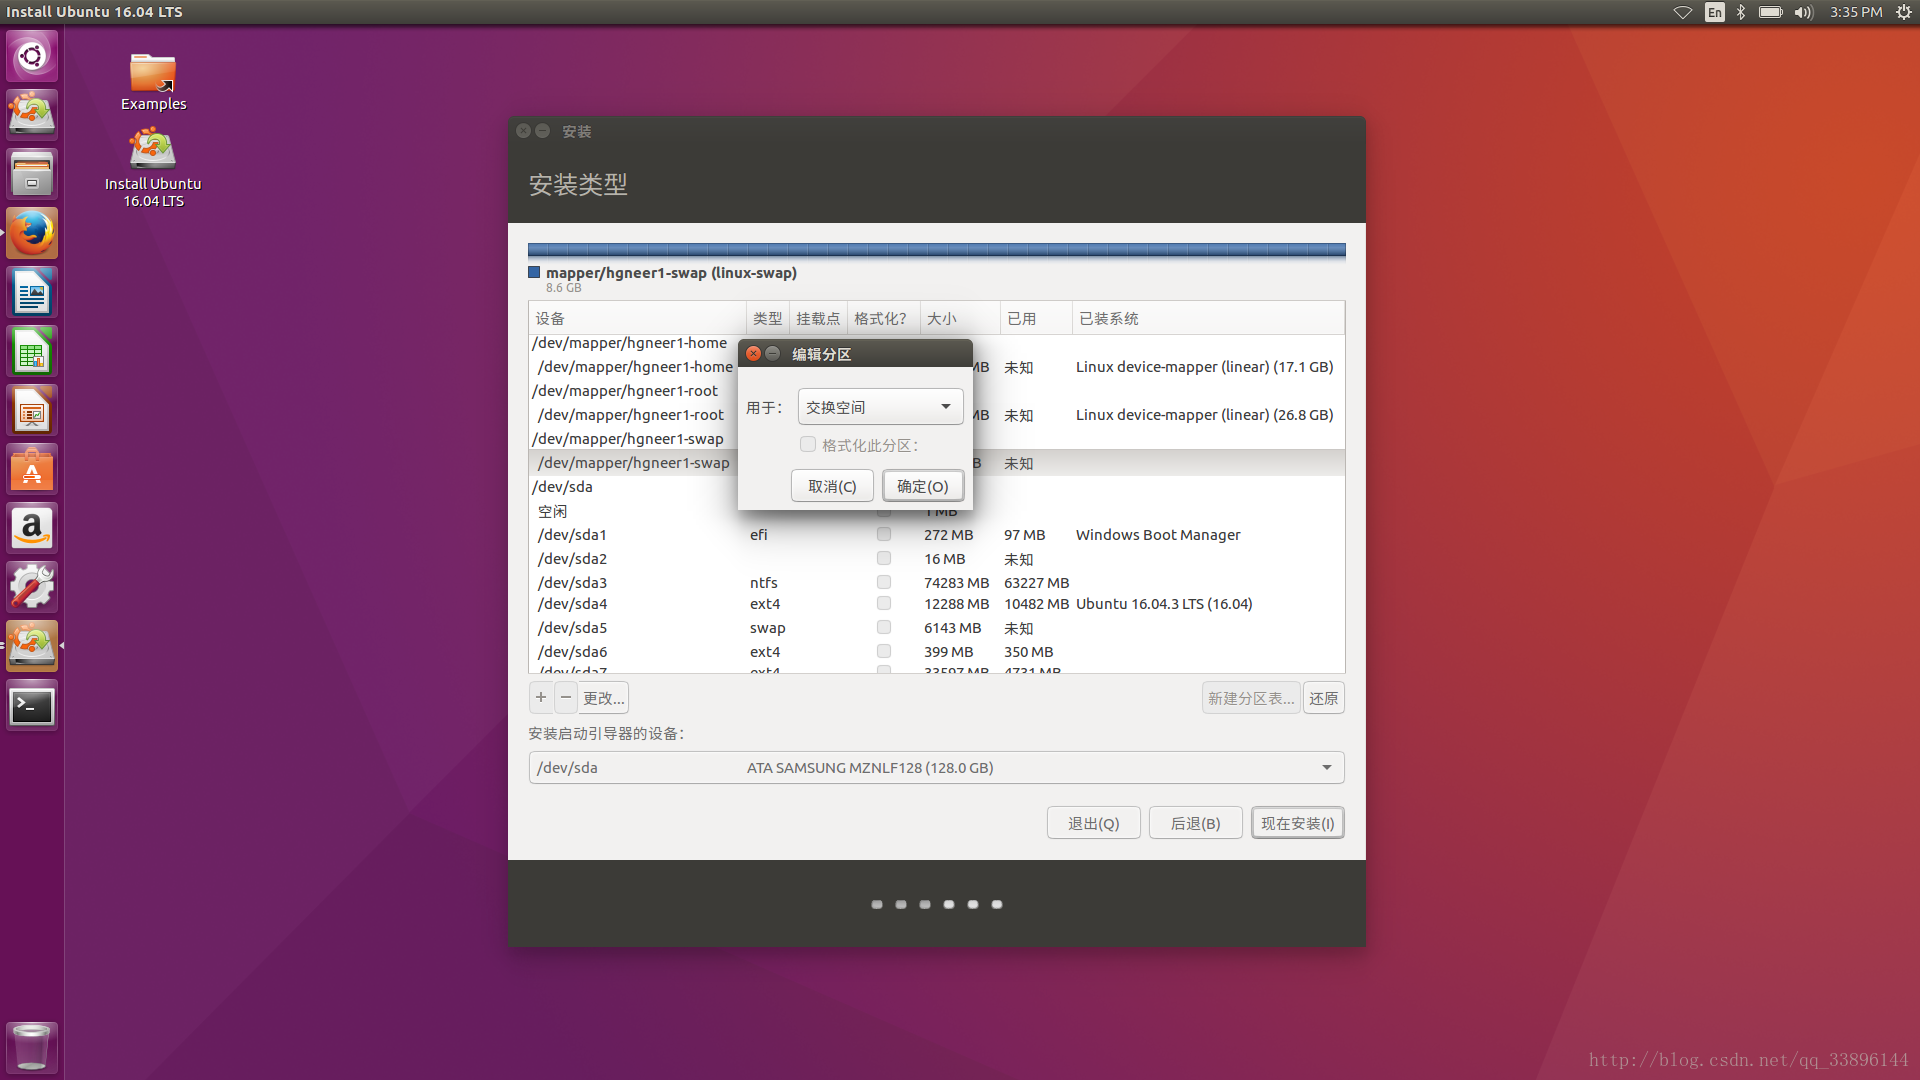This screenshot has width=1920, height=1080.
Task: Click the plus button to add partition
Action: 541,698
